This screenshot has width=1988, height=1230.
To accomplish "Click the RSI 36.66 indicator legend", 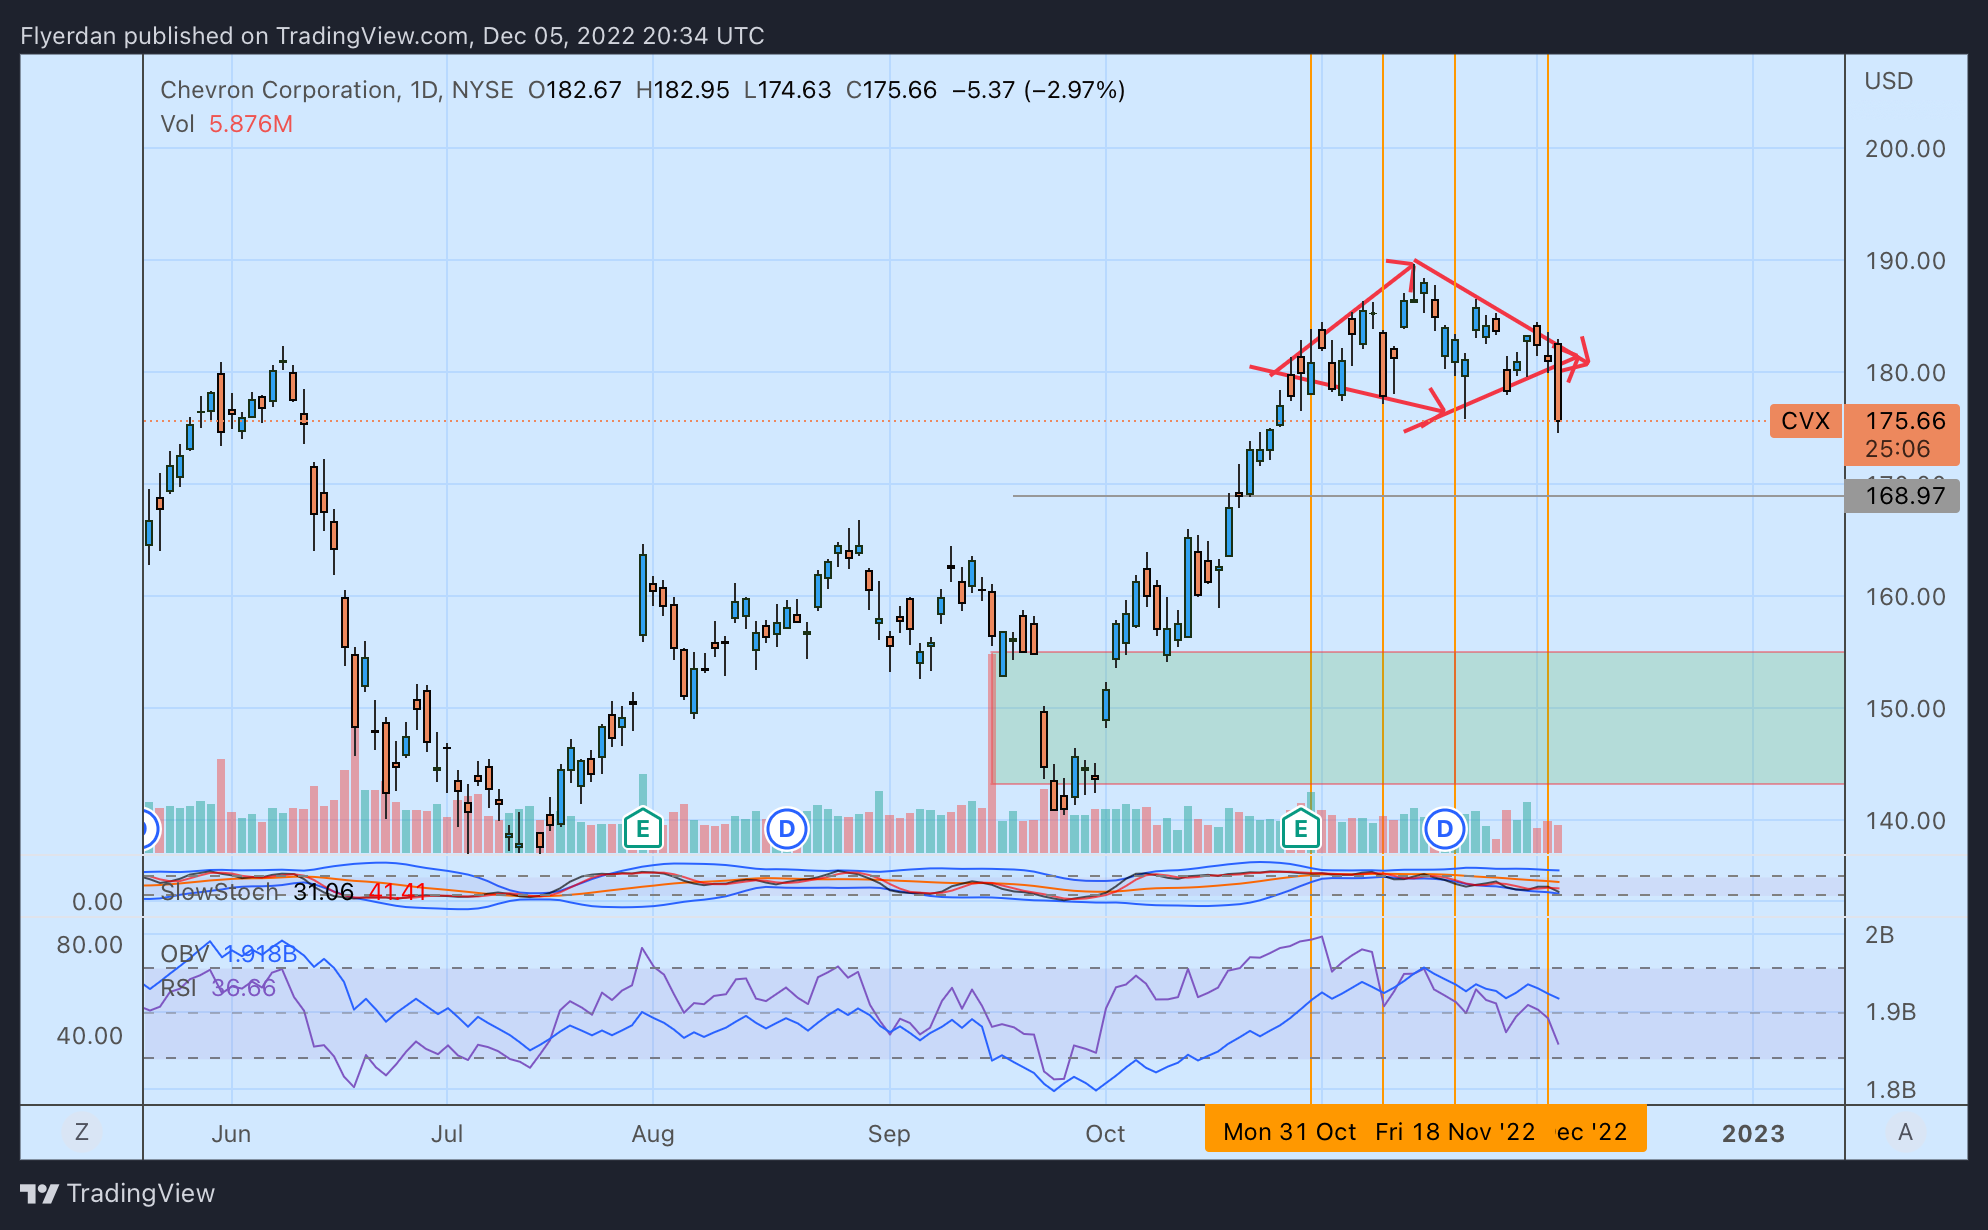I will [218, 988].
